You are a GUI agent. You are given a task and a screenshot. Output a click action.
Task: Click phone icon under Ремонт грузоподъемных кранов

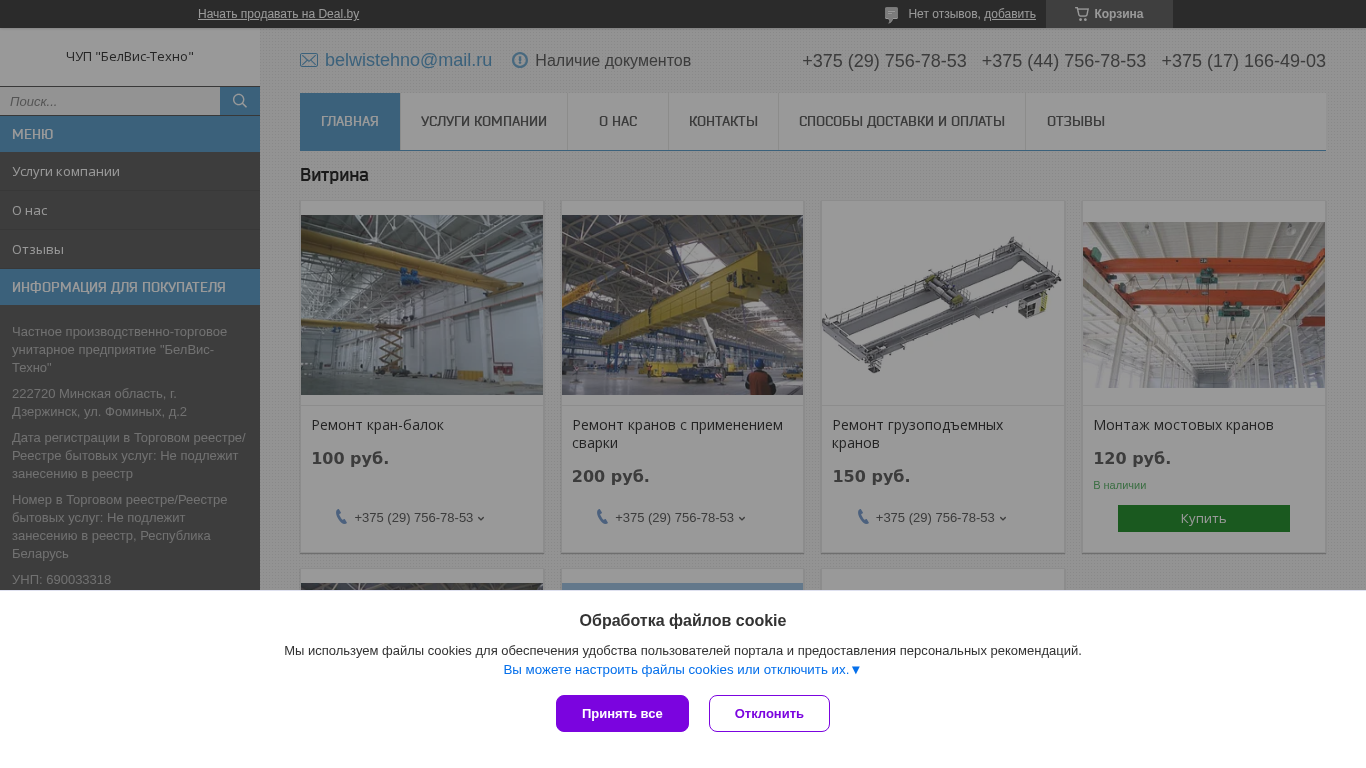863,517
